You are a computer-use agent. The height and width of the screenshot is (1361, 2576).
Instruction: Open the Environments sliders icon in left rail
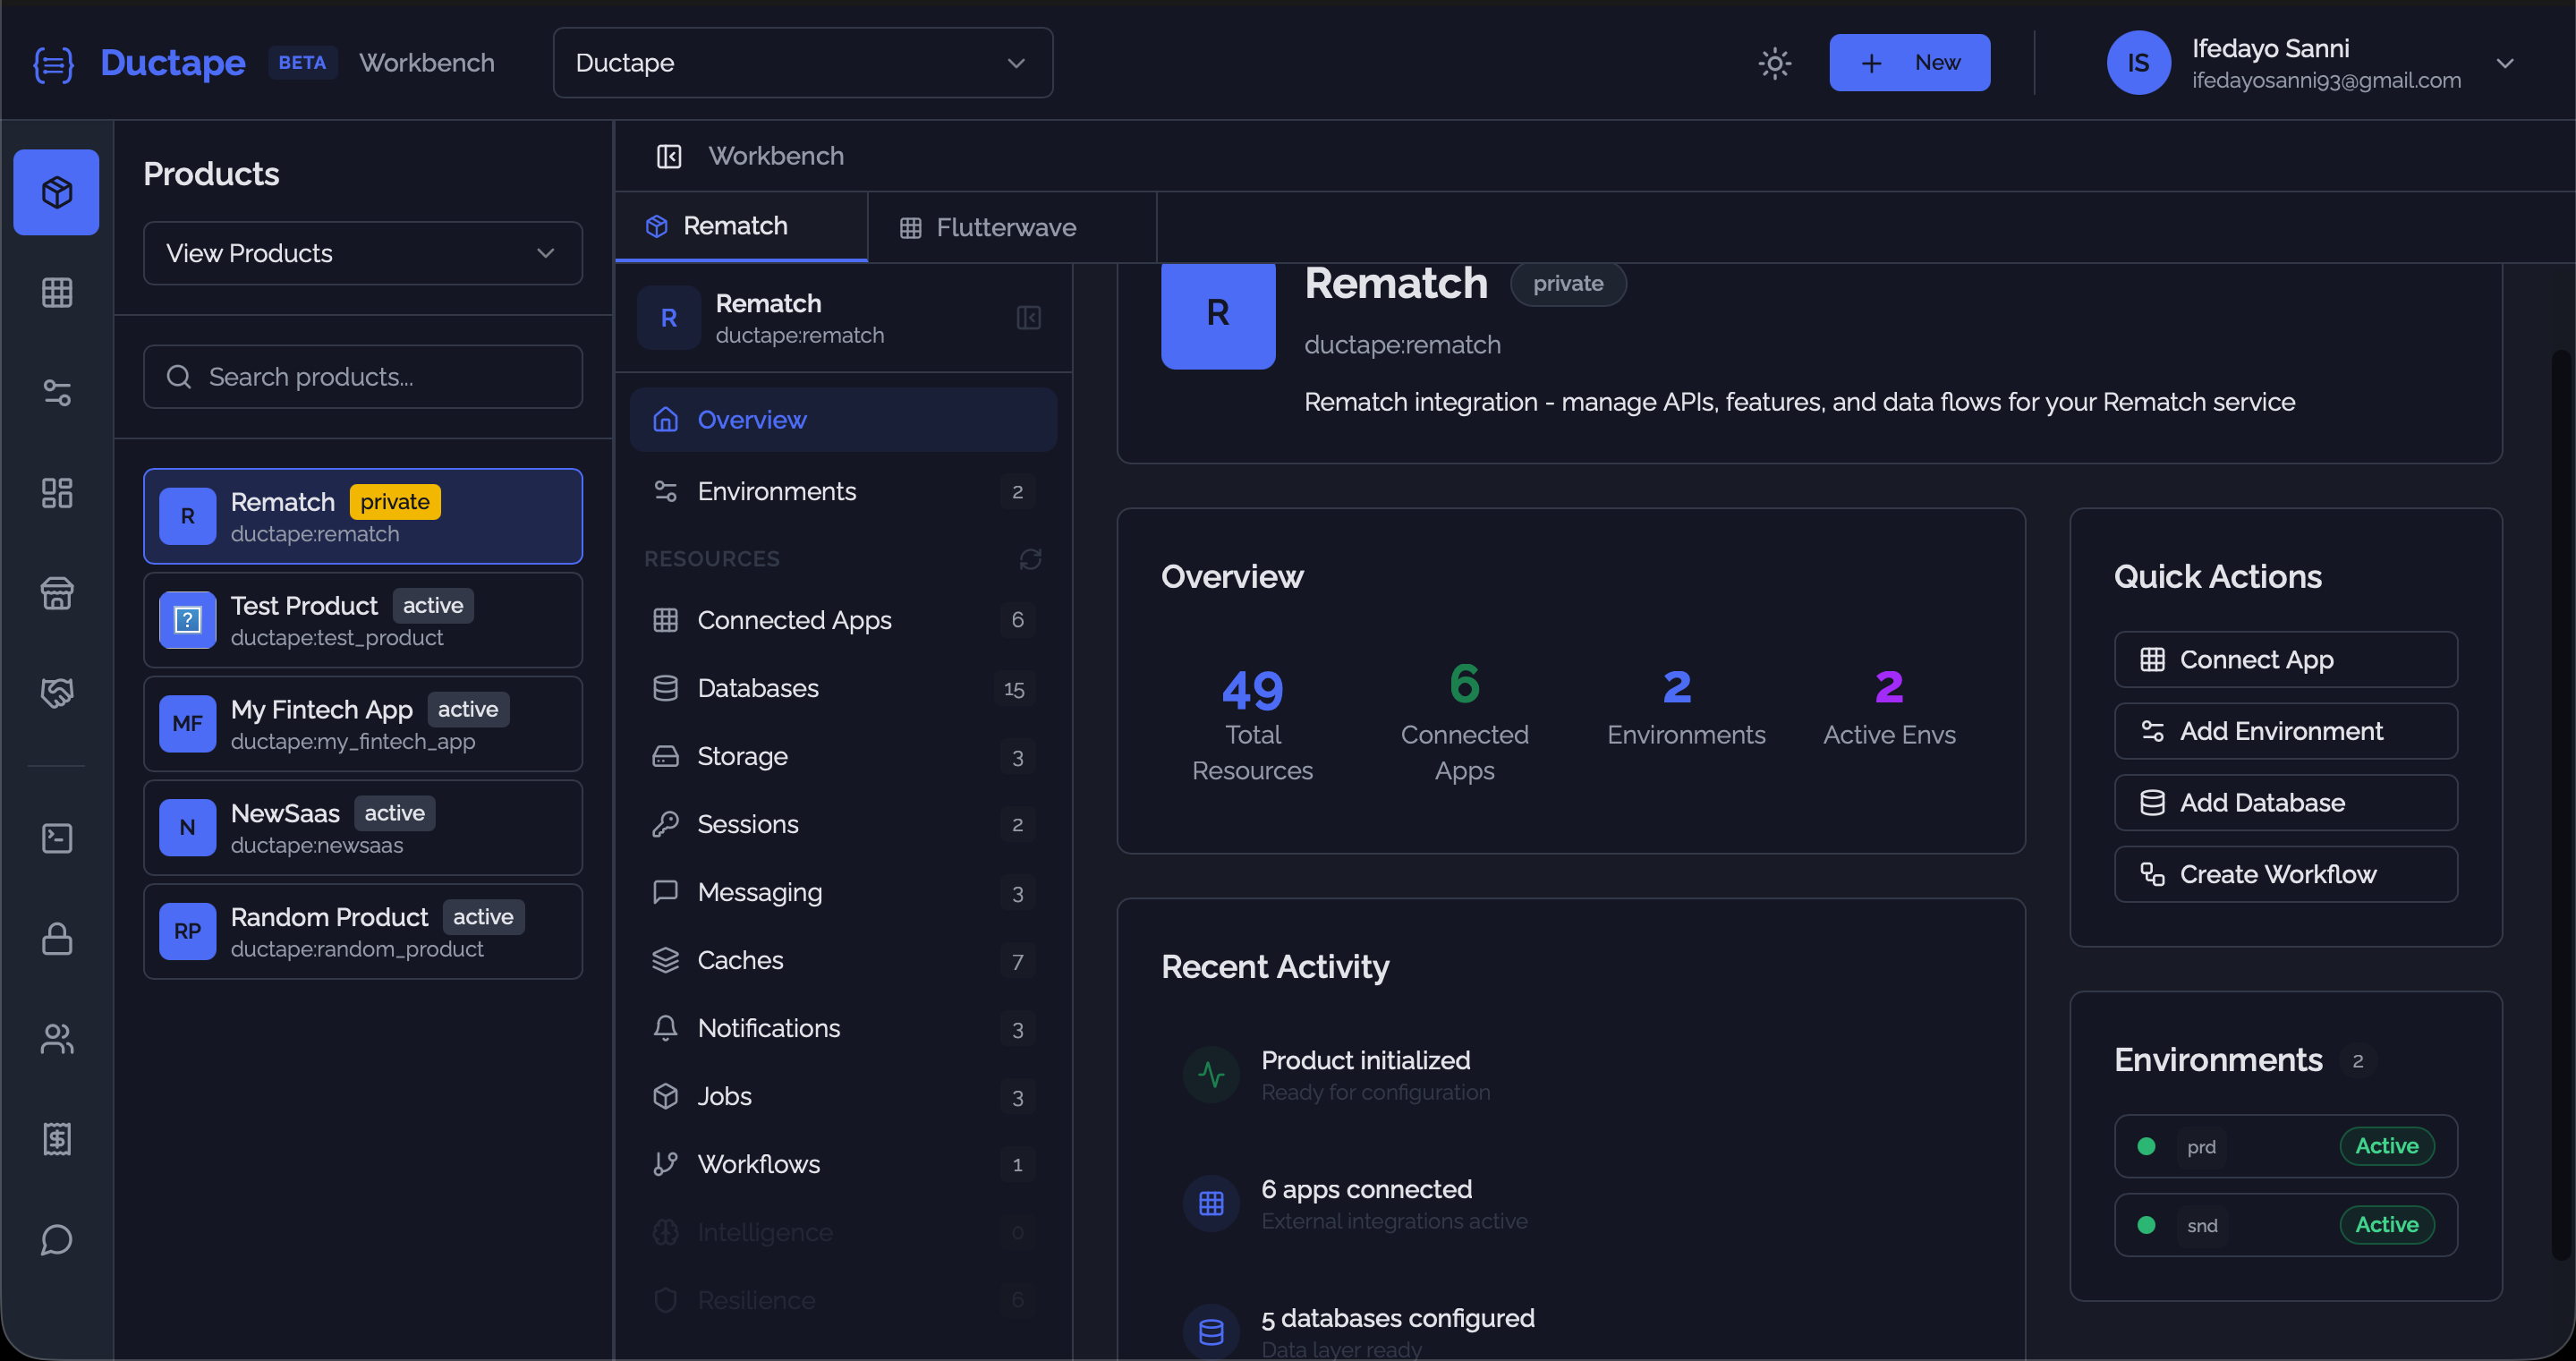[x=57, y=393]
